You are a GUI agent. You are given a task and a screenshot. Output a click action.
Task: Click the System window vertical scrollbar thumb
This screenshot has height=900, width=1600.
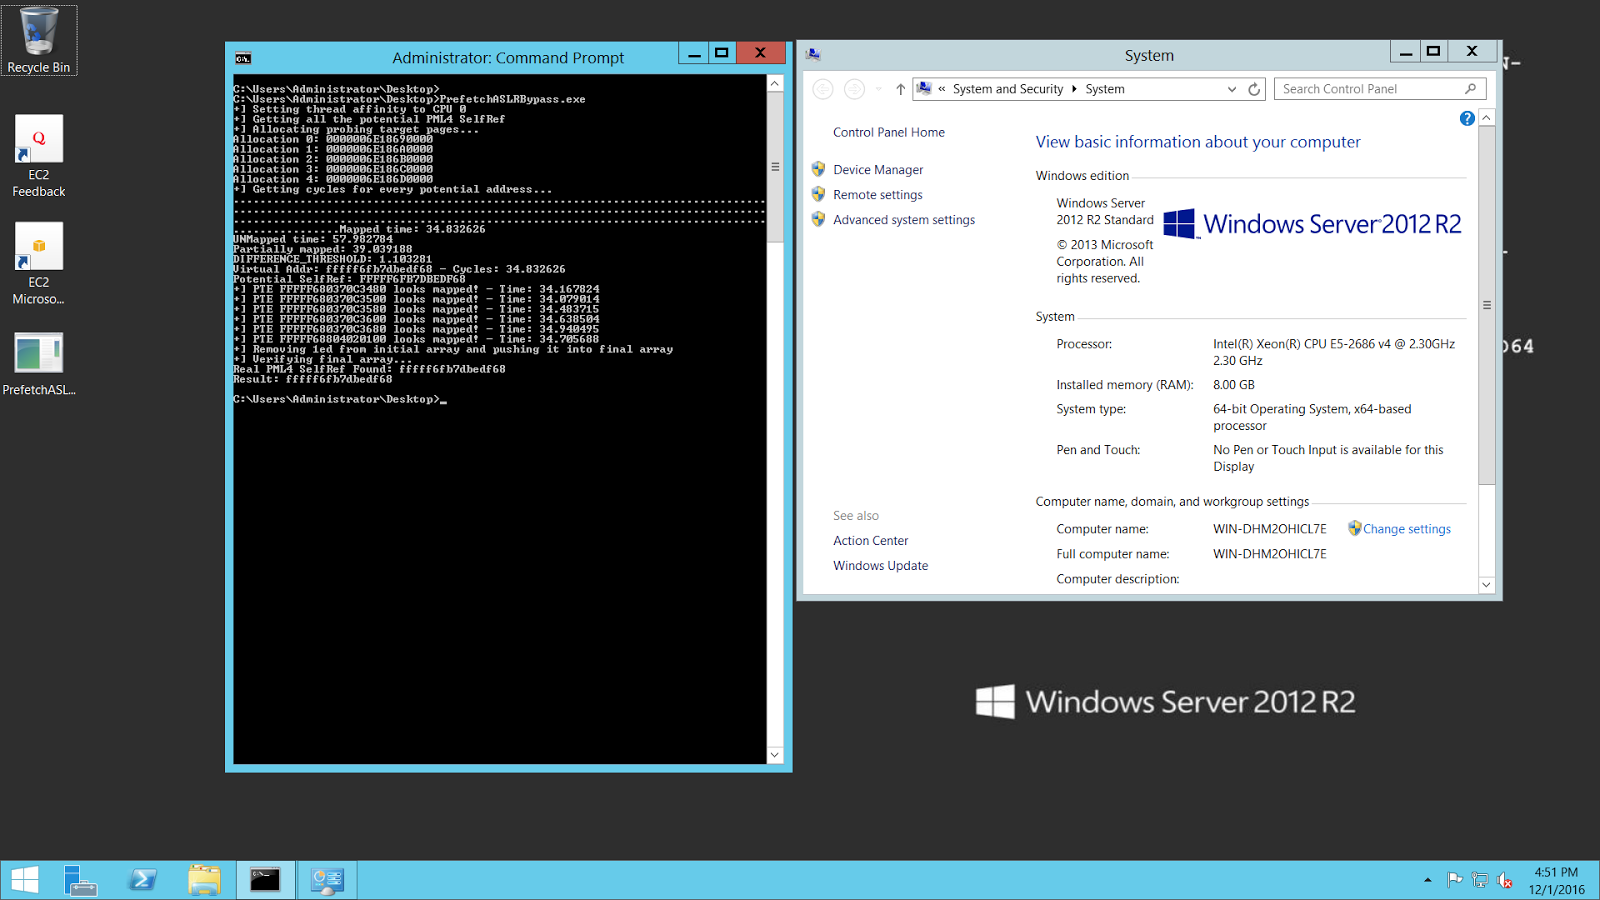pyautogui.click(x=1486, y=305)
